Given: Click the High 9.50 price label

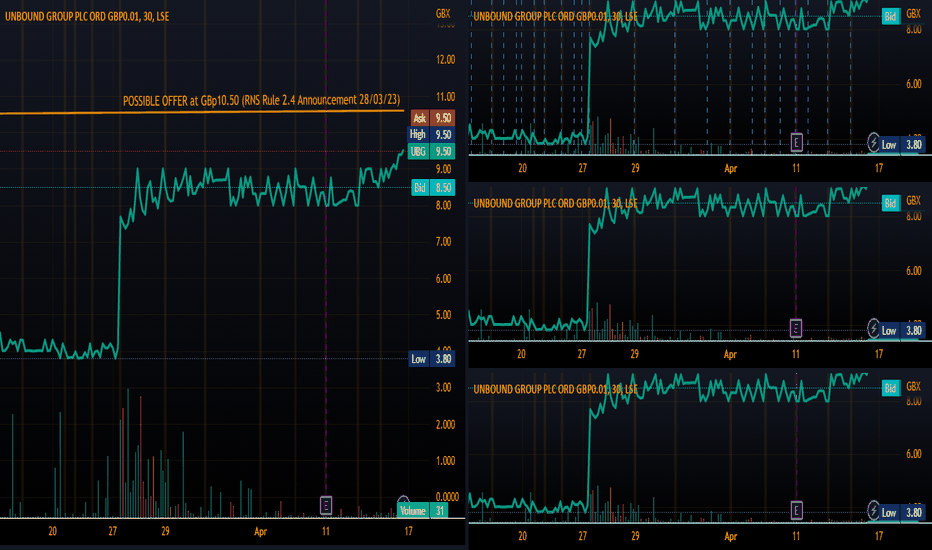Looking at the screenshot, I should click(432, 134).
